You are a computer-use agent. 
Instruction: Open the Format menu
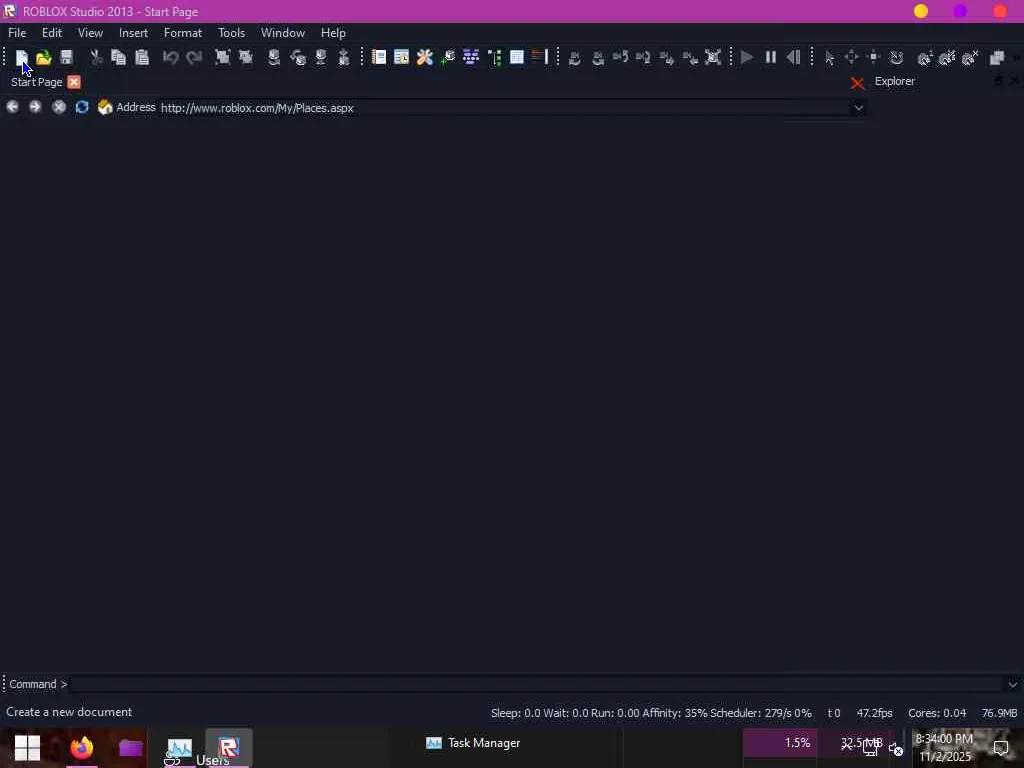tap(183, 33)
